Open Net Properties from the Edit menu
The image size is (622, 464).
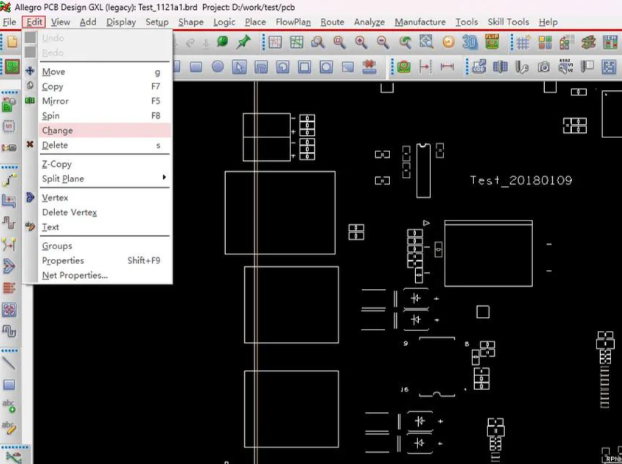(74, 275)
